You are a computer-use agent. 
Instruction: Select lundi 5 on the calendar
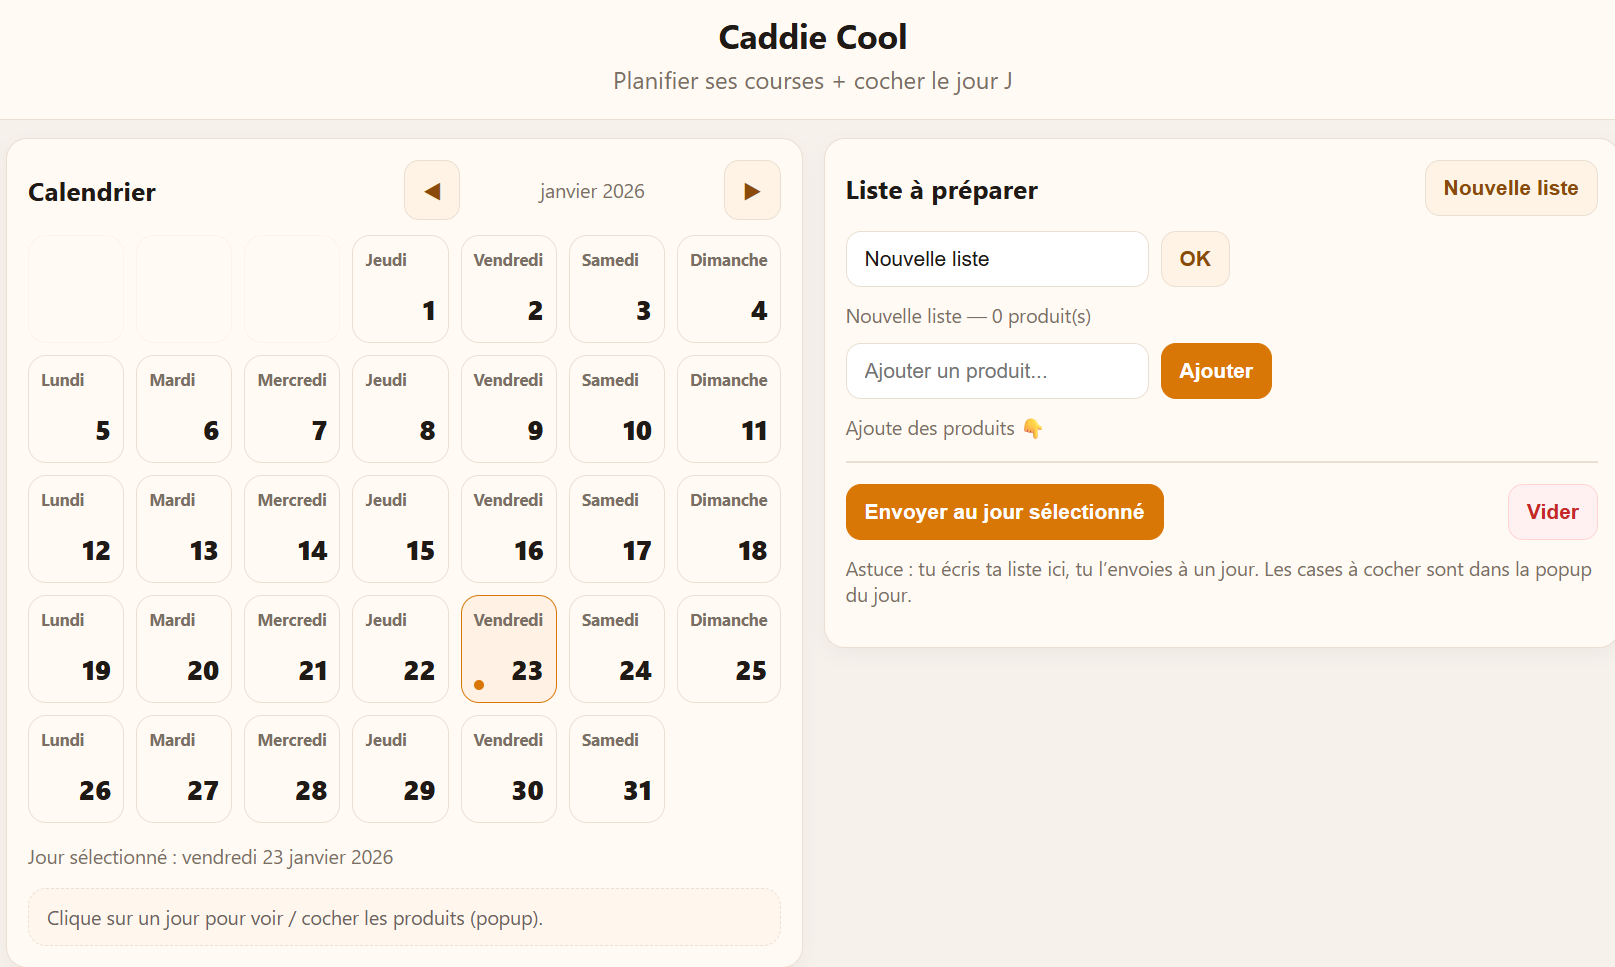pyautogui.click(x=75, y=408)
